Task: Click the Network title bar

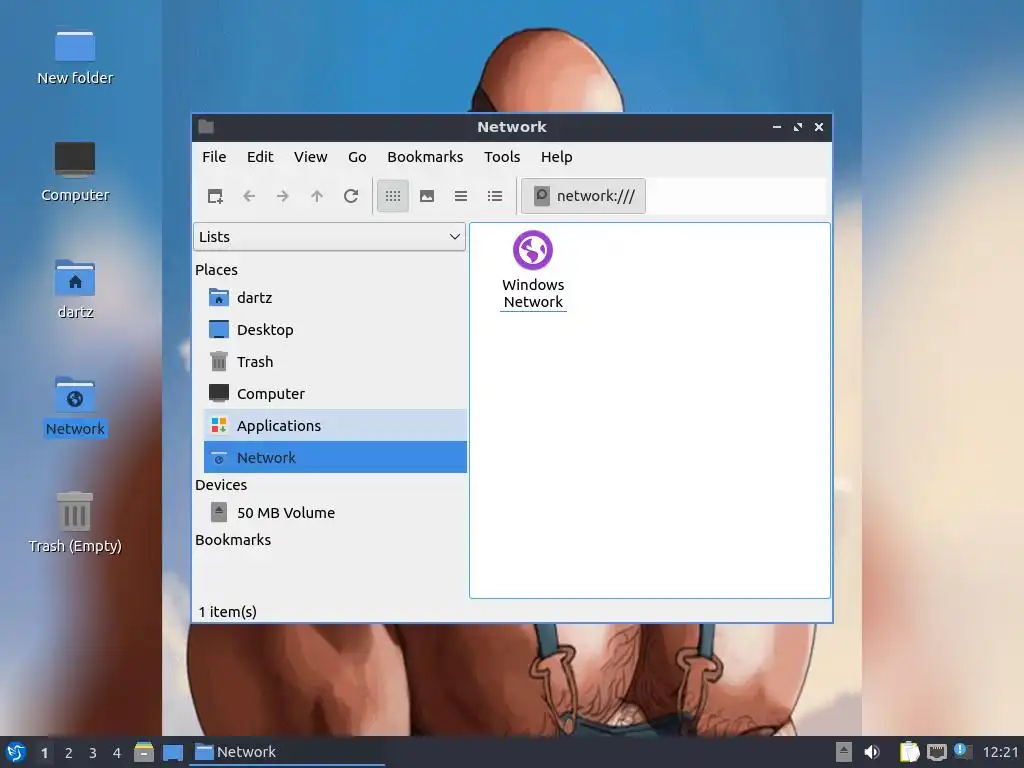Action: [511, 127]
